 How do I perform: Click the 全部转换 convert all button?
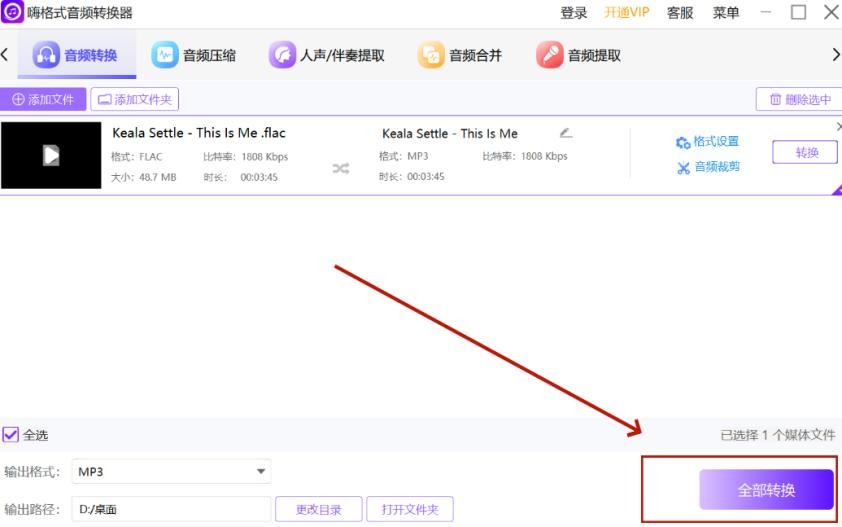tap(766, 490)
